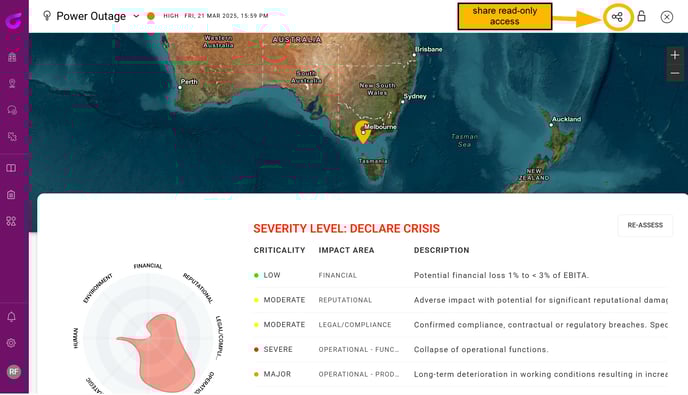Click the share read-only access icon

tap(617, 17)
